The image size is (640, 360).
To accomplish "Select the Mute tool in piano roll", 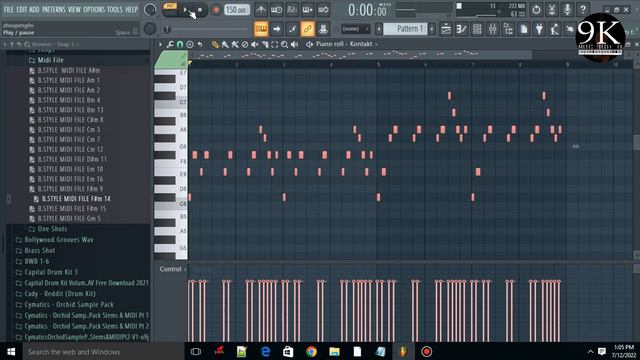I will pyautogui.click(x=255, y=44).
